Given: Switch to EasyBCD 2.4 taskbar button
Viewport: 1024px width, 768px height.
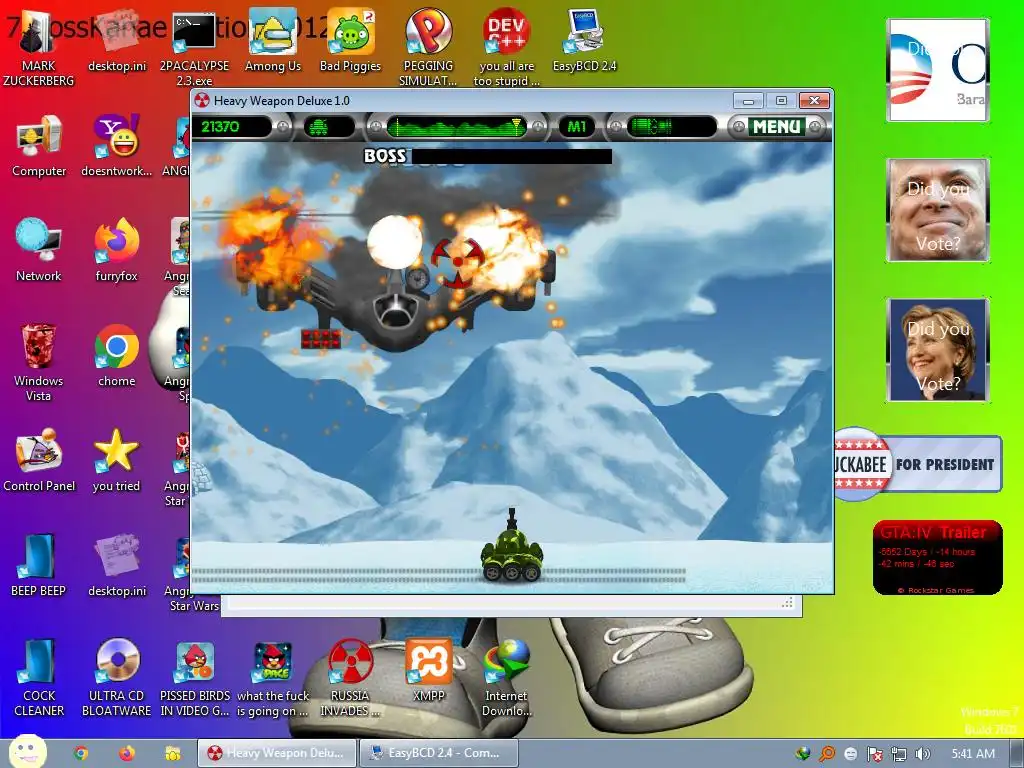Looking at the screenshot, I should click(x=439, y=753).
